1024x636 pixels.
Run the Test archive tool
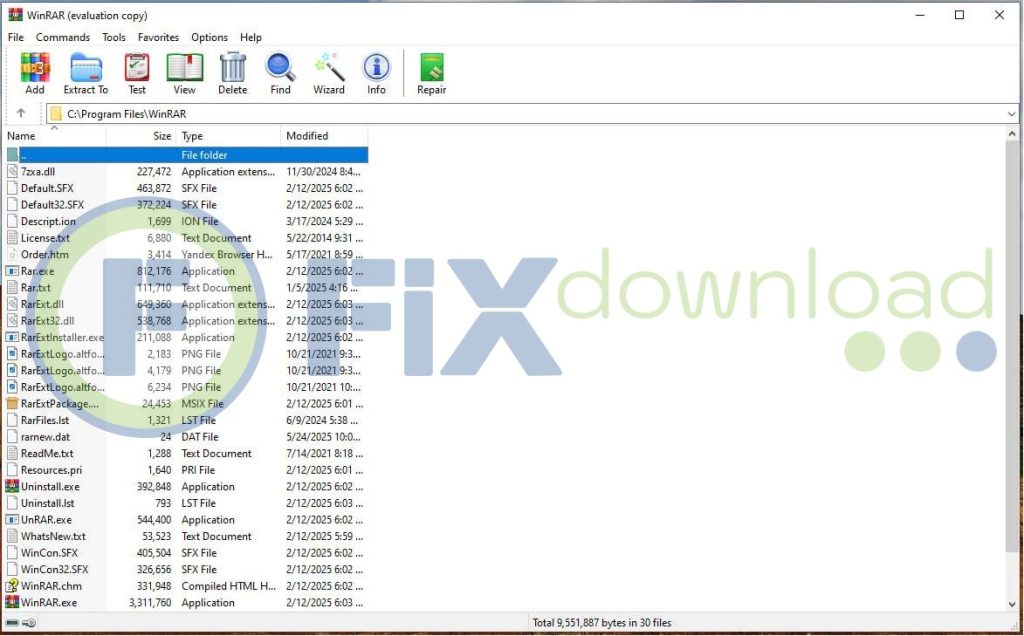pyautogui.click(x=137, y=73)
